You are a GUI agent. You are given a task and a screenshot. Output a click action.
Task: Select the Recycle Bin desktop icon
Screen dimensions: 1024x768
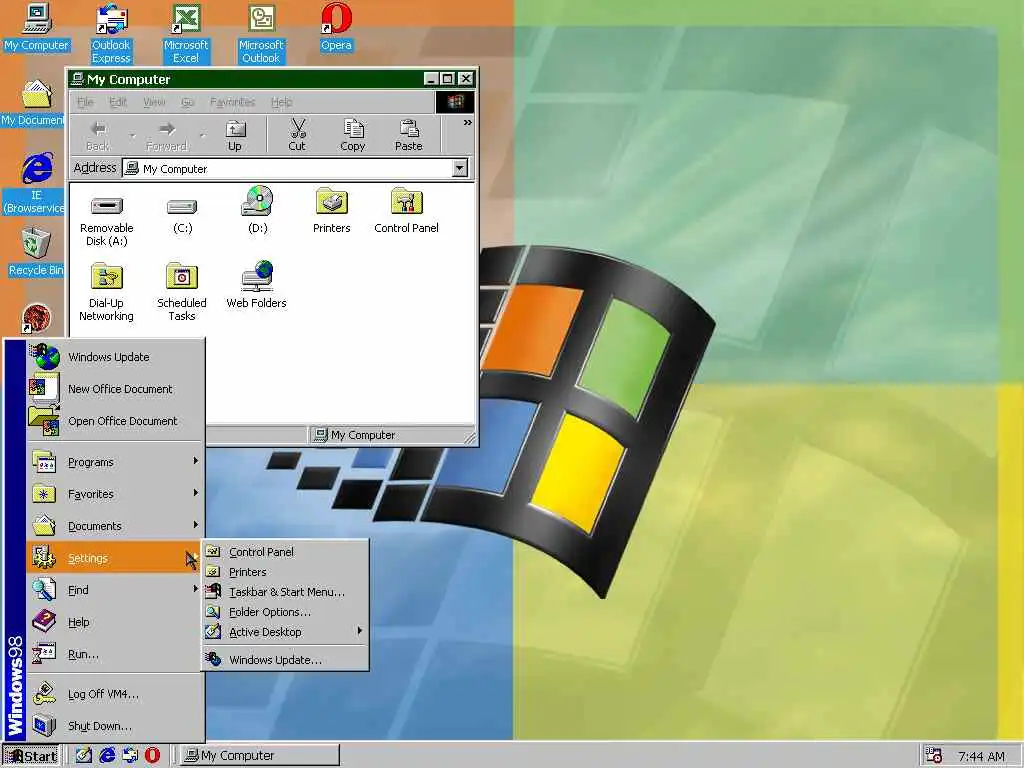coord(36,252)
